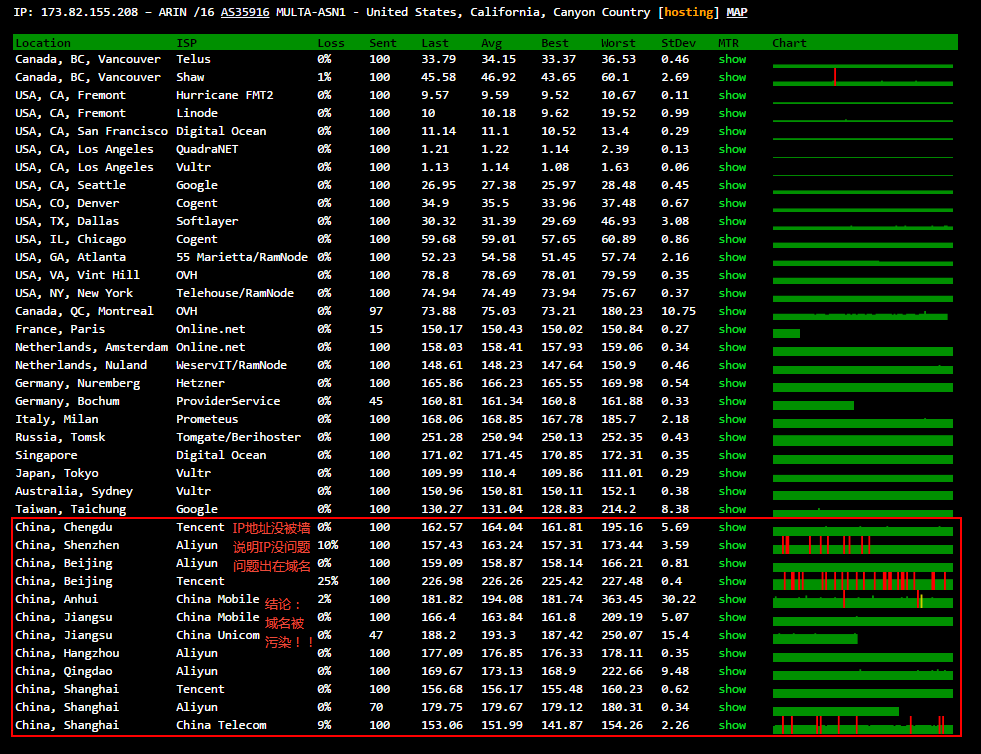Show MTR for Paris Online.net row
Screen dimensions: 981x754
732,329
